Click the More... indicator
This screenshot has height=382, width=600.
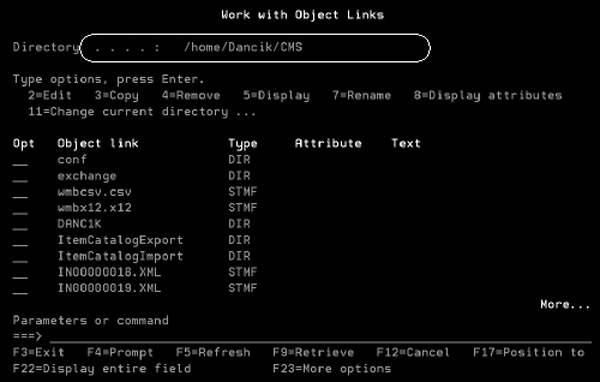[x=565, y=304]
